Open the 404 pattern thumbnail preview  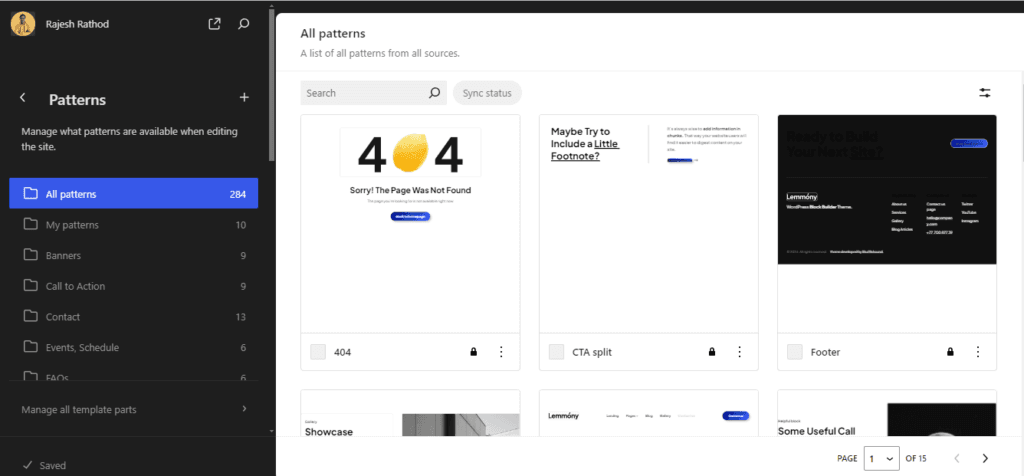point(410,223)
